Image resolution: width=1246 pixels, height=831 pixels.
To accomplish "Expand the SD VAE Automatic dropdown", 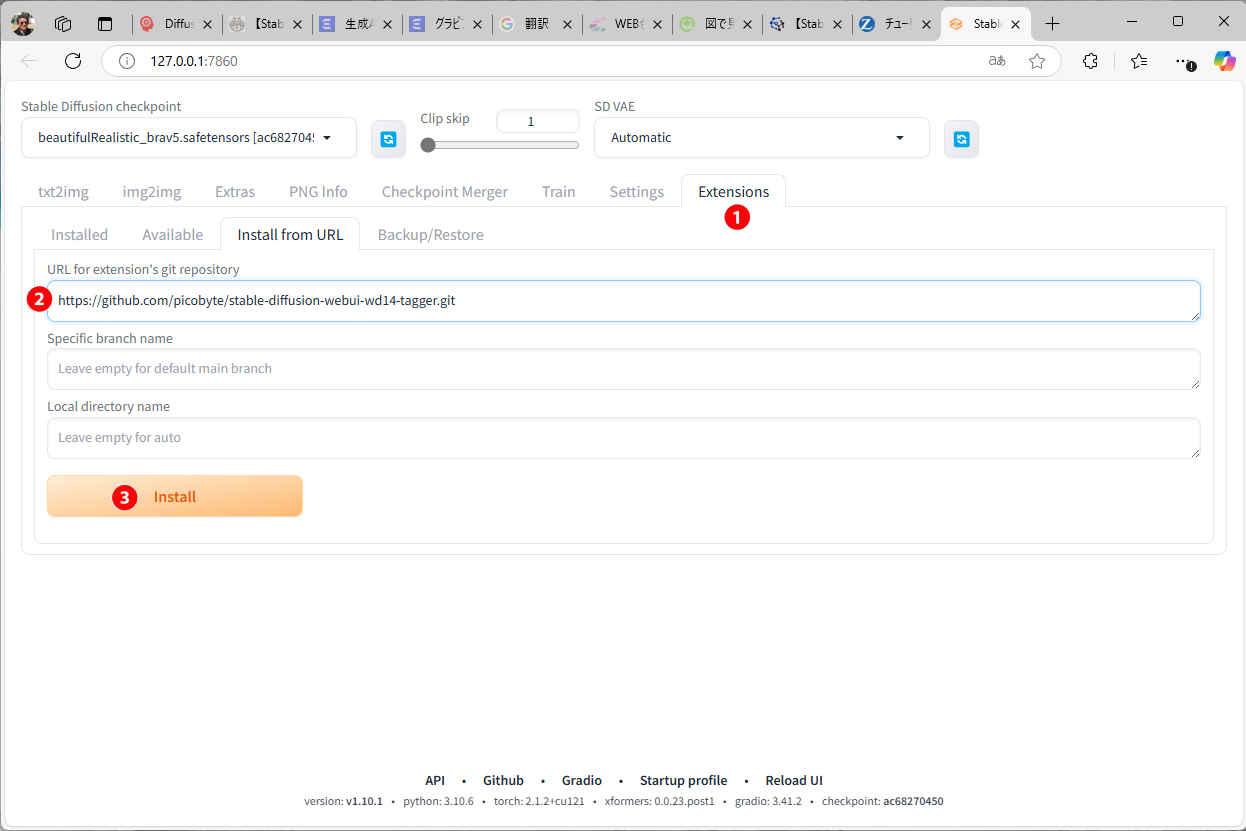I will (761, 138).
